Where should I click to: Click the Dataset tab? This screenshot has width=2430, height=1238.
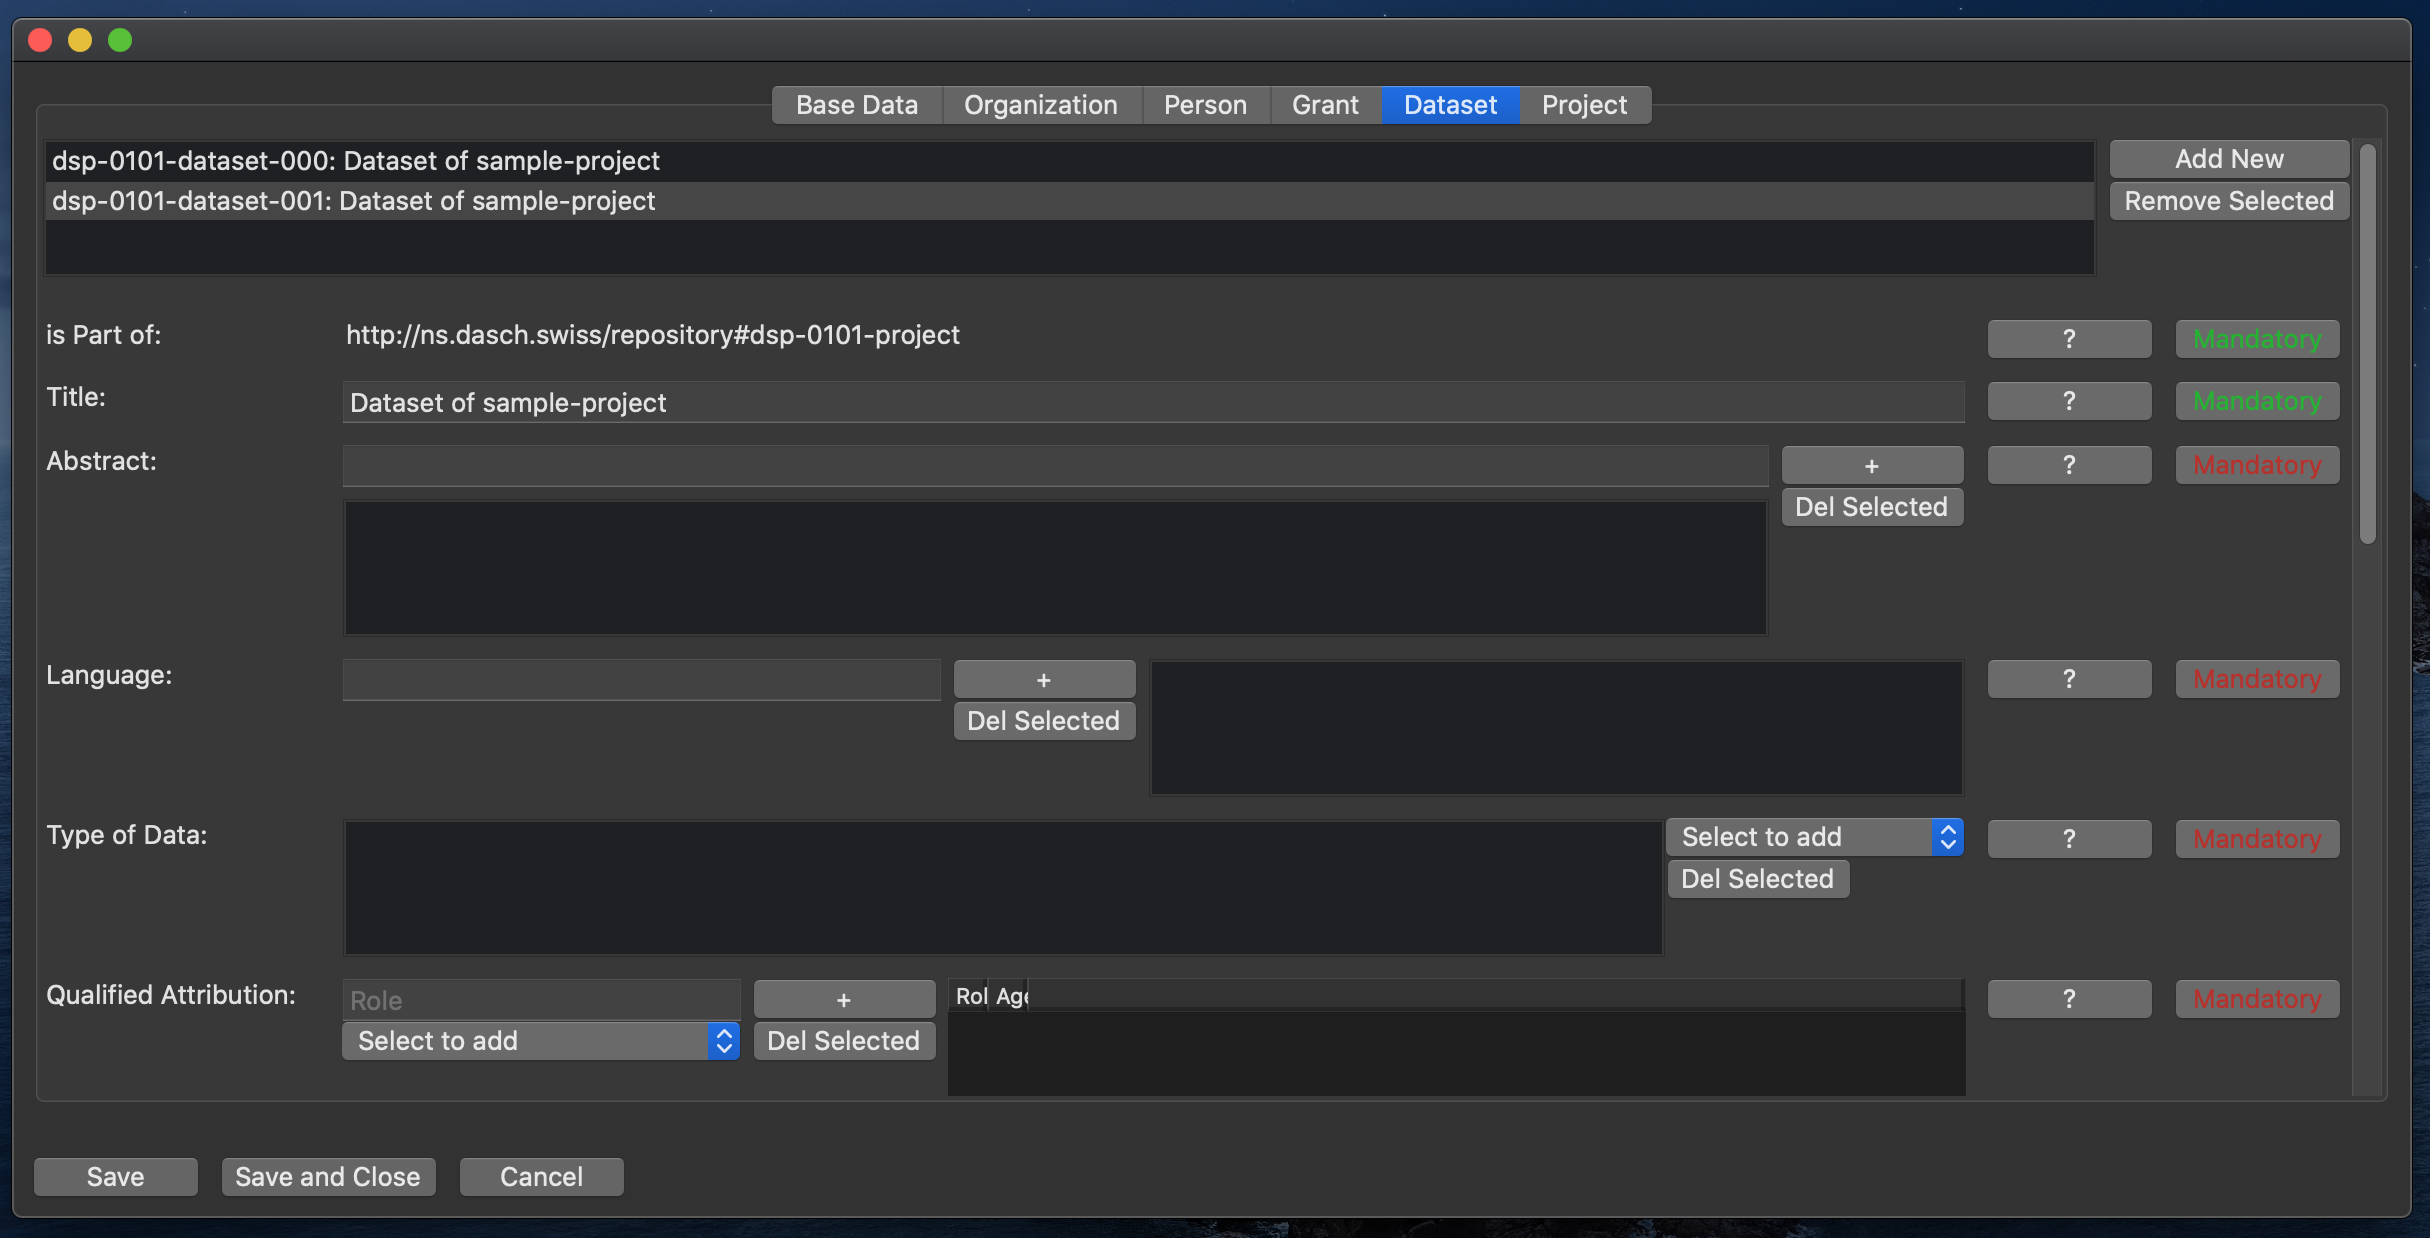(x=1450, y=105)
